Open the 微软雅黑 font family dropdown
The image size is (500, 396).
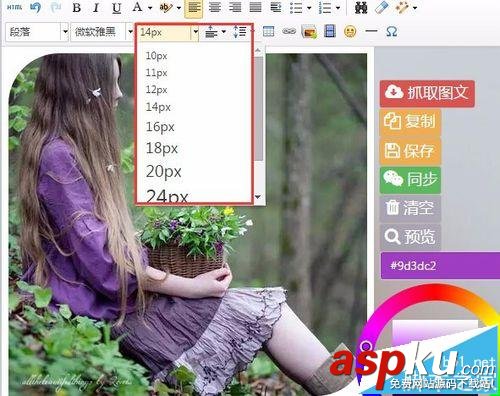coord(102,32)
